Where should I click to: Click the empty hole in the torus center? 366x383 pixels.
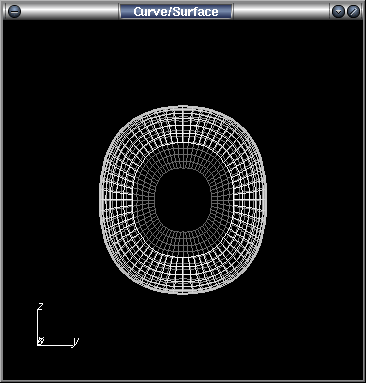click(183, 200)
